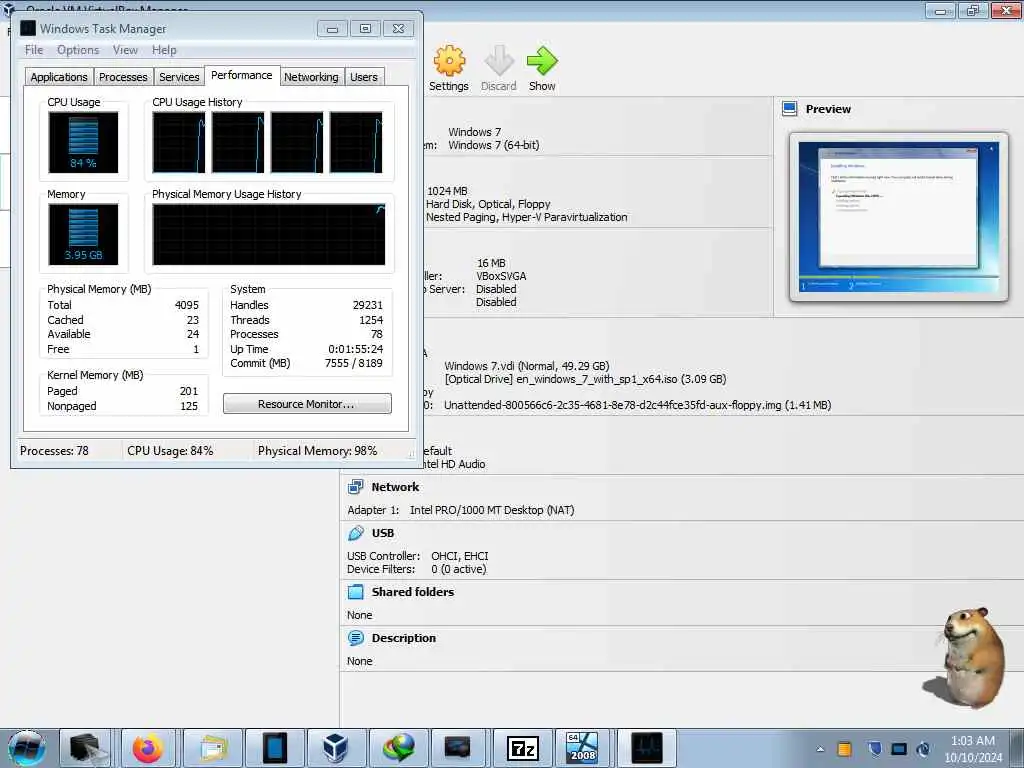
Task: Click the Commit value 7555 / 8189
Action: (354, 363)
